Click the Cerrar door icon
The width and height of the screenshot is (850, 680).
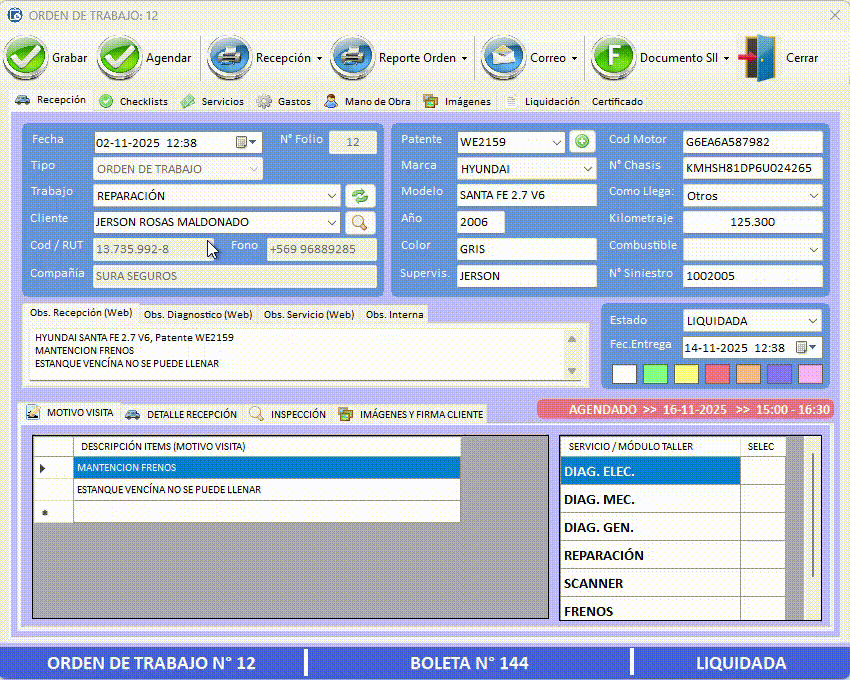click(759, 58)
